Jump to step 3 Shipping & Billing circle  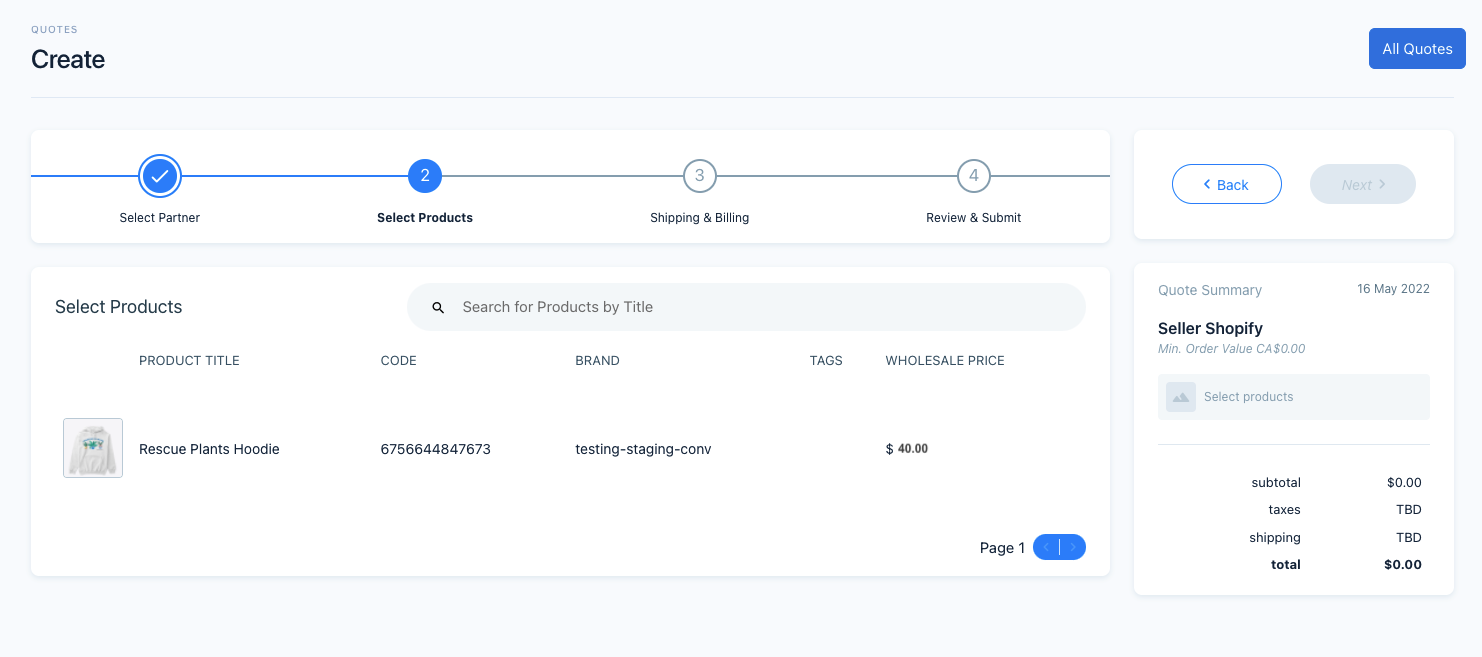(x=699, y=176)
